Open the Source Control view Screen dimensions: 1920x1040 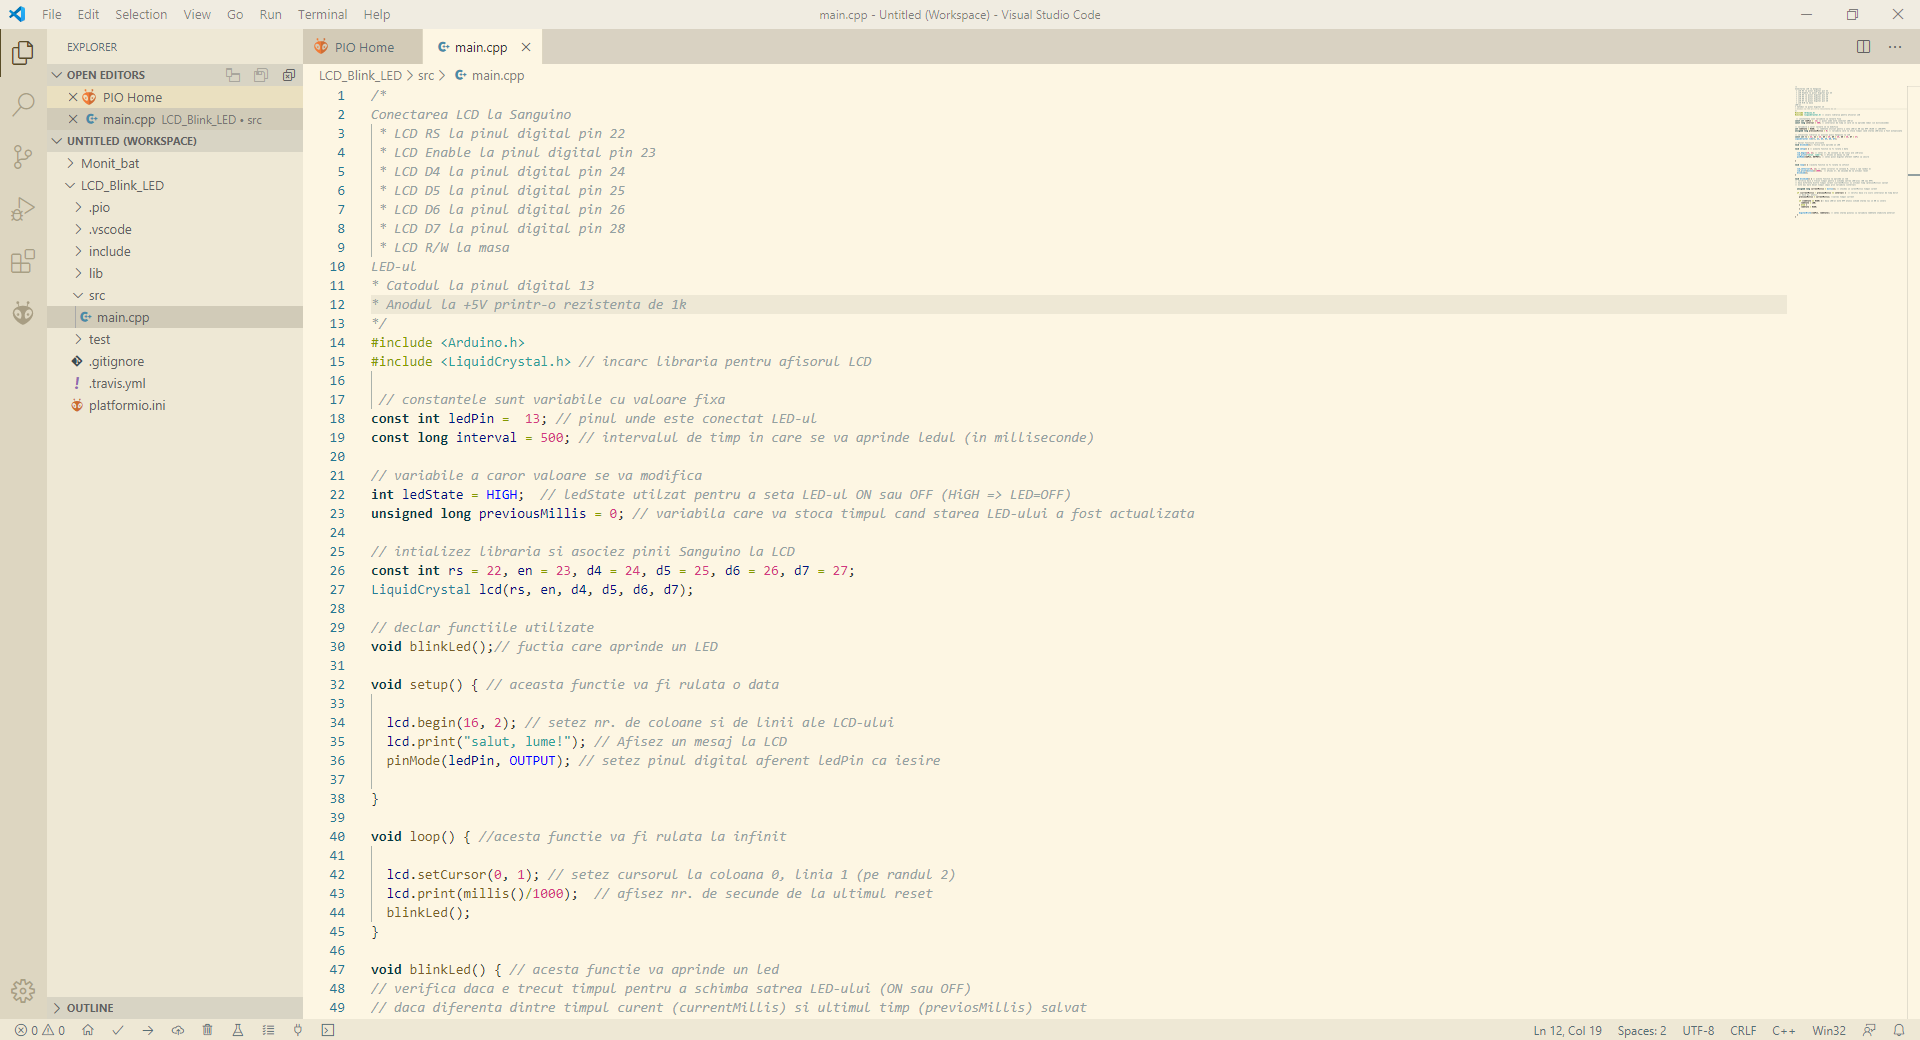(23, 157)
